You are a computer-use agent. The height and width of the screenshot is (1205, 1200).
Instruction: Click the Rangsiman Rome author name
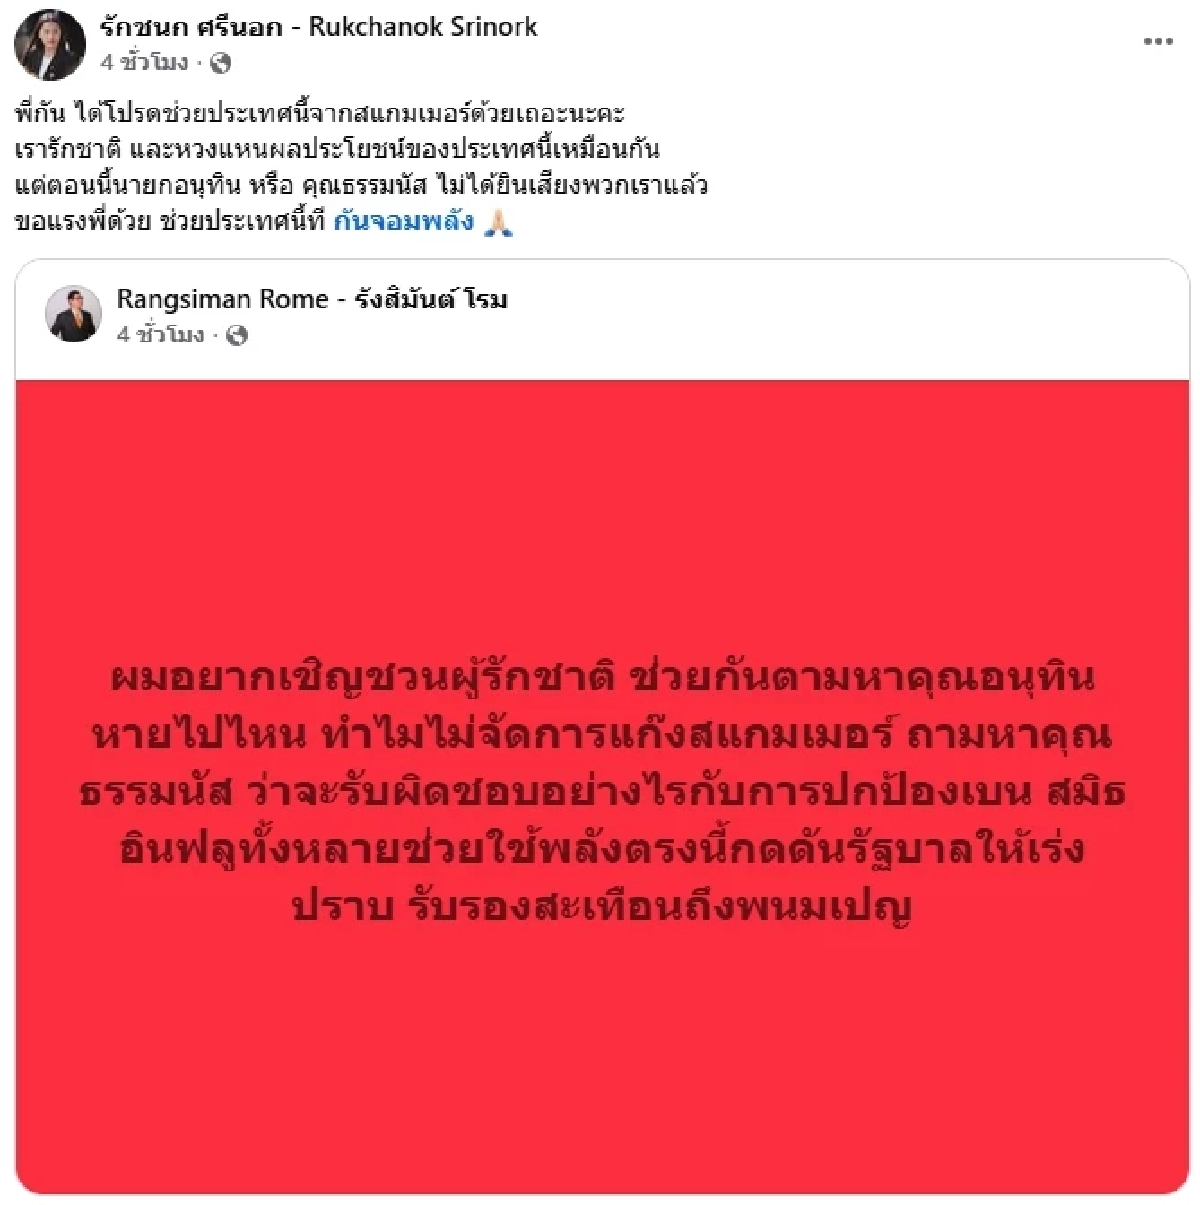(x=312, y=298)
